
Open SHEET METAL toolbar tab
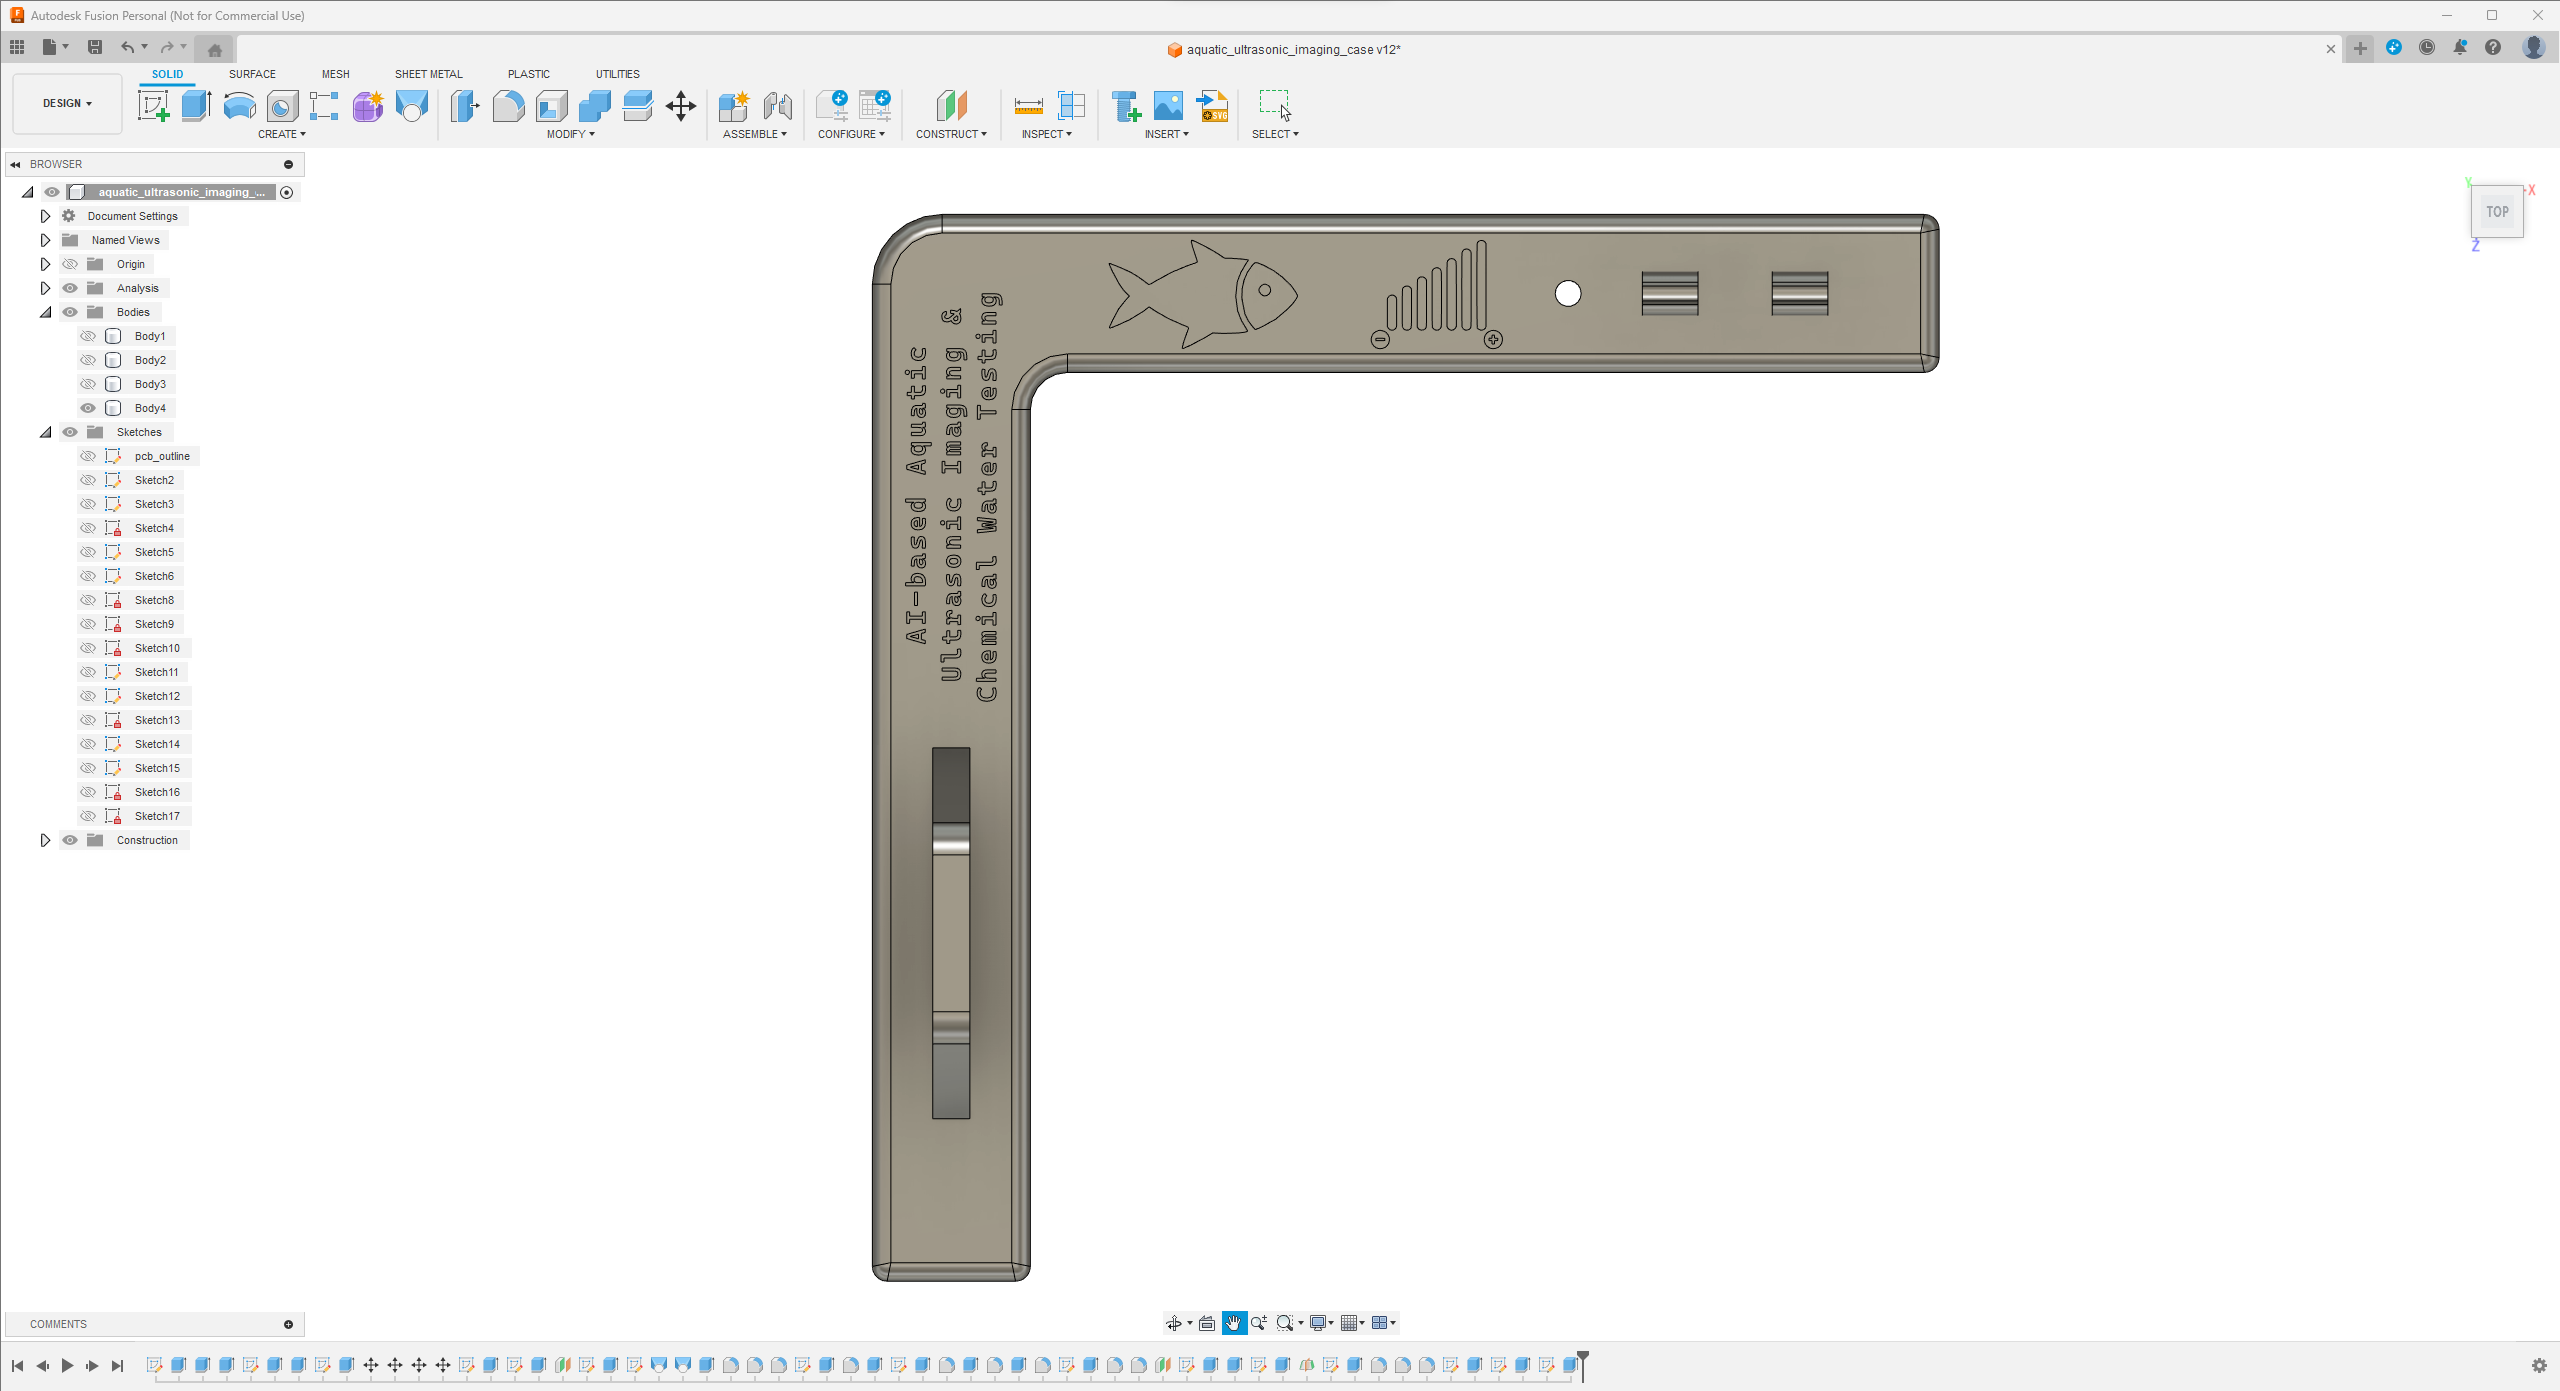[x=428, y=74]
